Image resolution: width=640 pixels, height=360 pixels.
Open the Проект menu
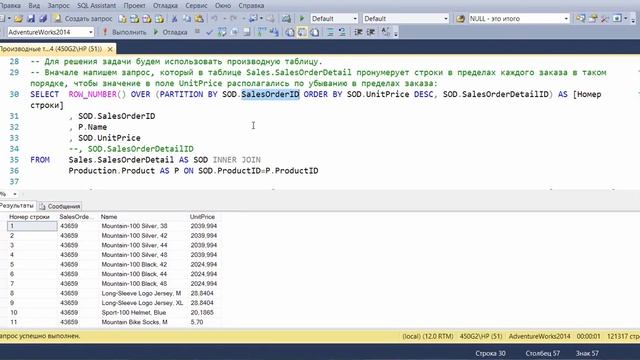(x=135, y=6)
